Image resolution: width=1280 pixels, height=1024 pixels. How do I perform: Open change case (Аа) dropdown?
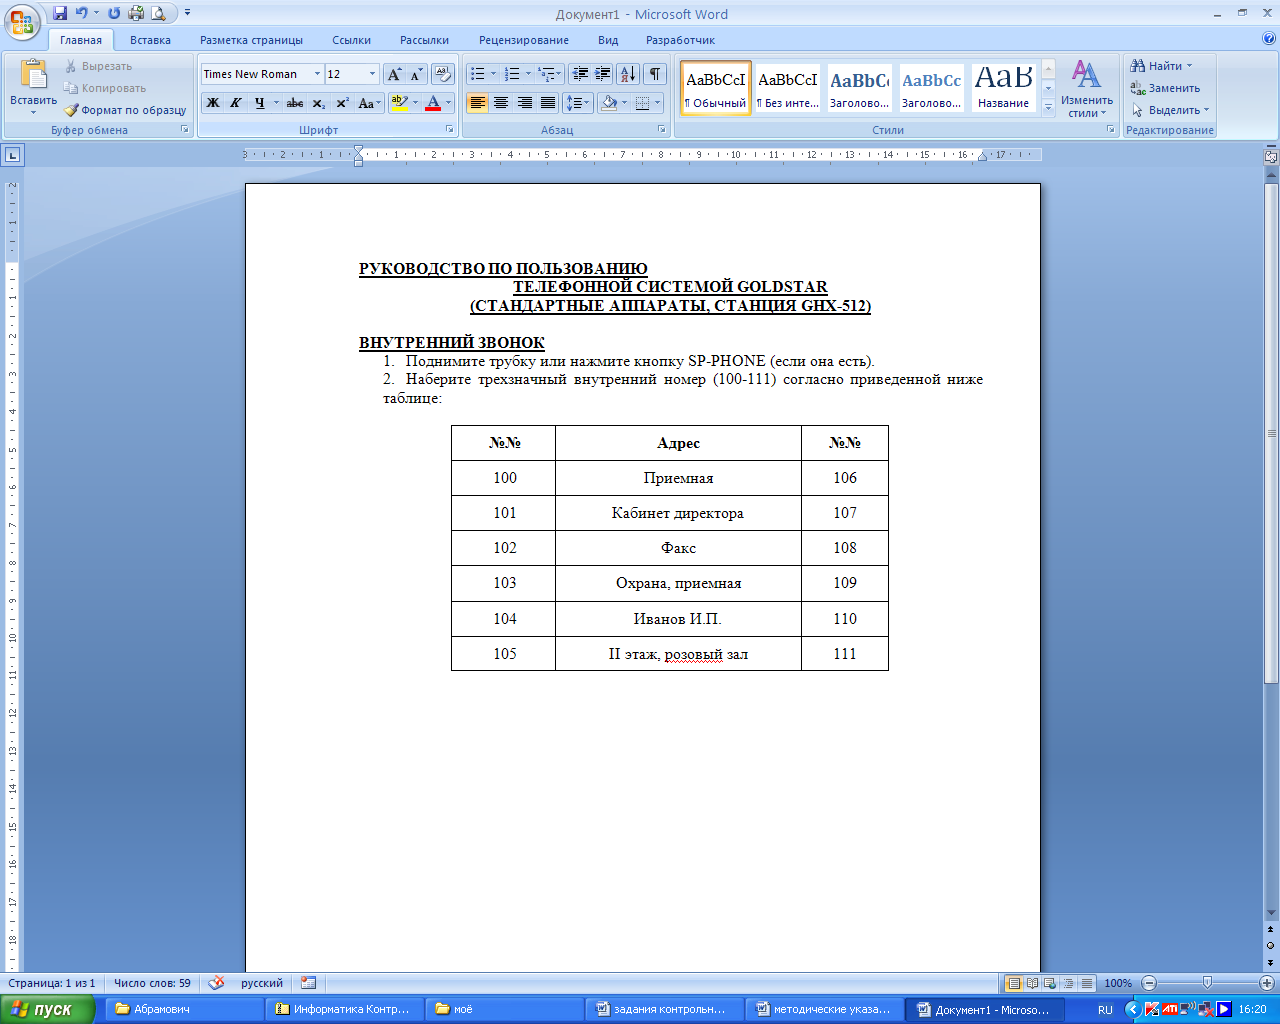370,103
